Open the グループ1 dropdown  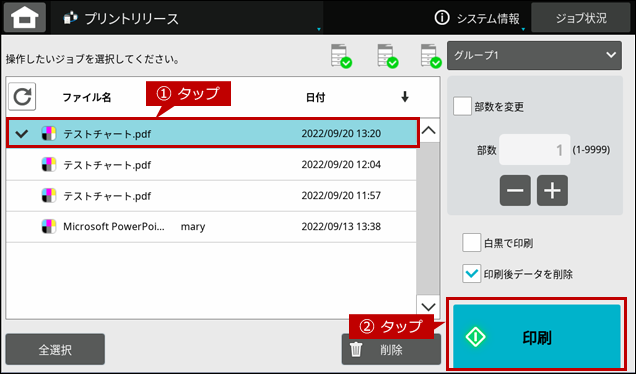coord(534,55)
